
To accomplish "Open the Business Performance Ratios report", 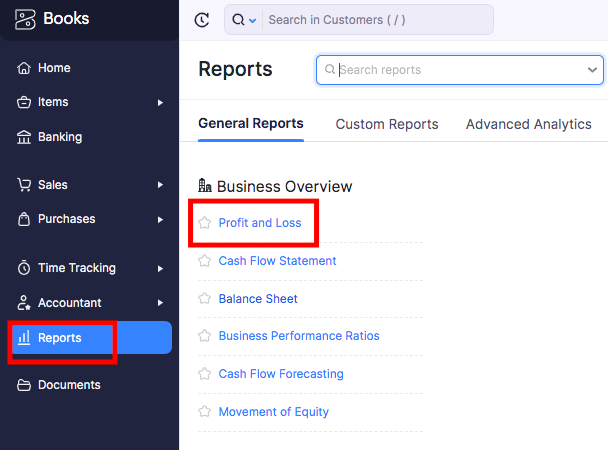I will [299, 336].
